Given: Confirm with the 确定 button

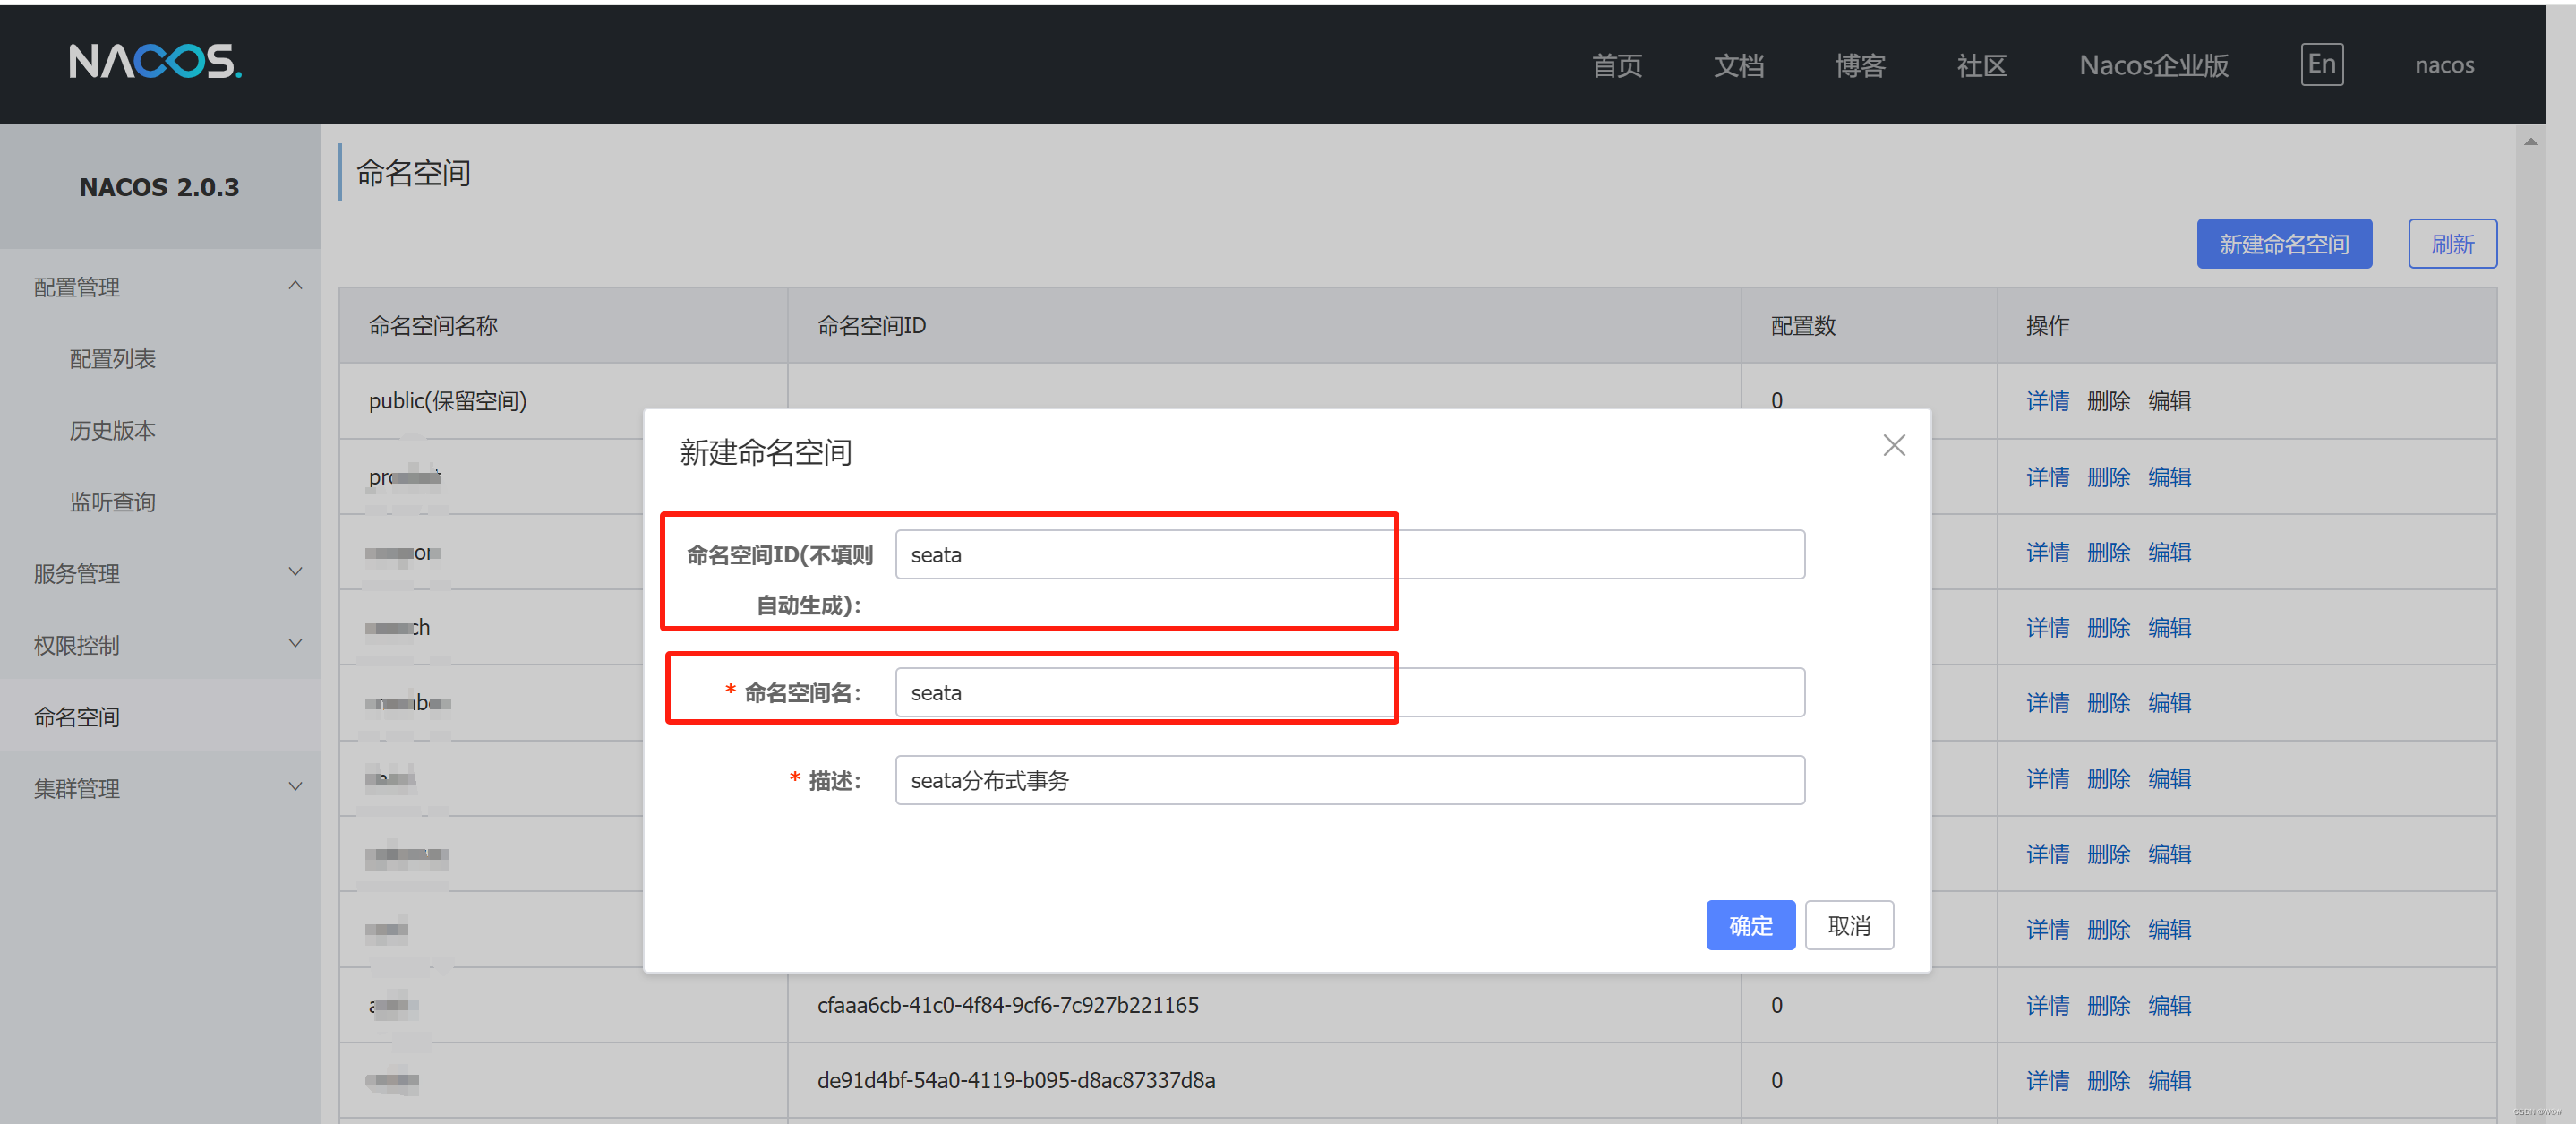Looking at the screenshot, I should (1749, 925).
